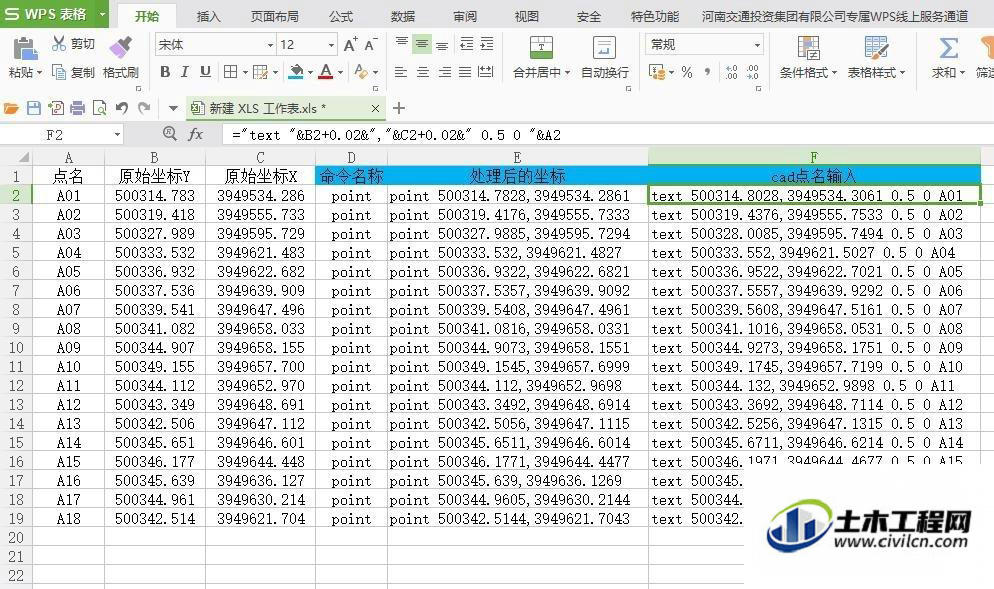Click the insert function fx icon
This screenshot has height=589, width=994.
(195, 134)
